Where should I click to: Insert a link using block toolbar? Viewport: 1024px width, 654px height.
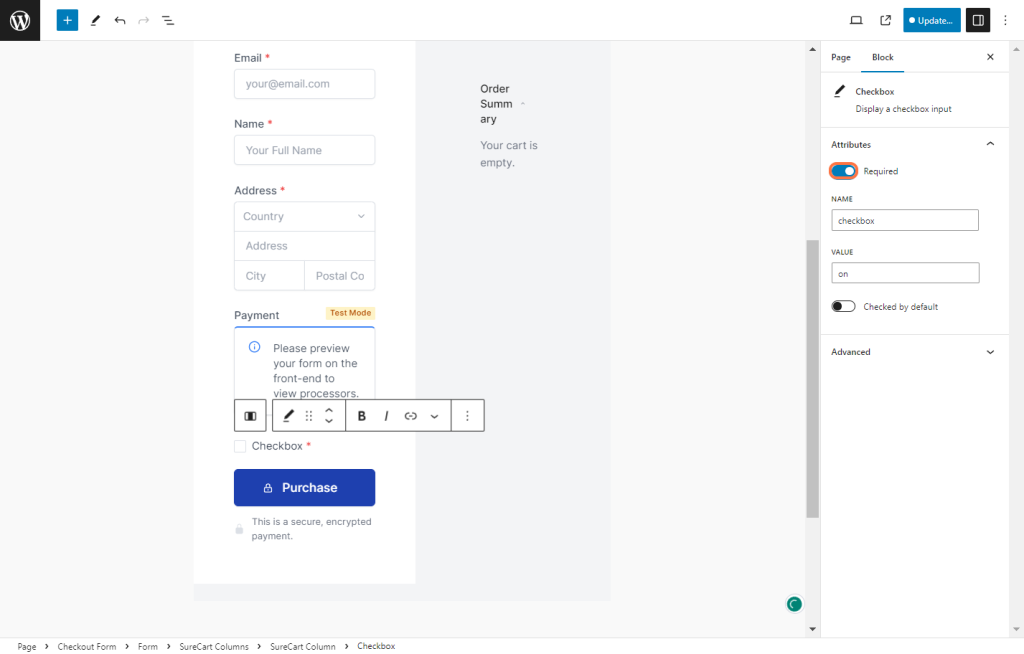pos(410,416)
